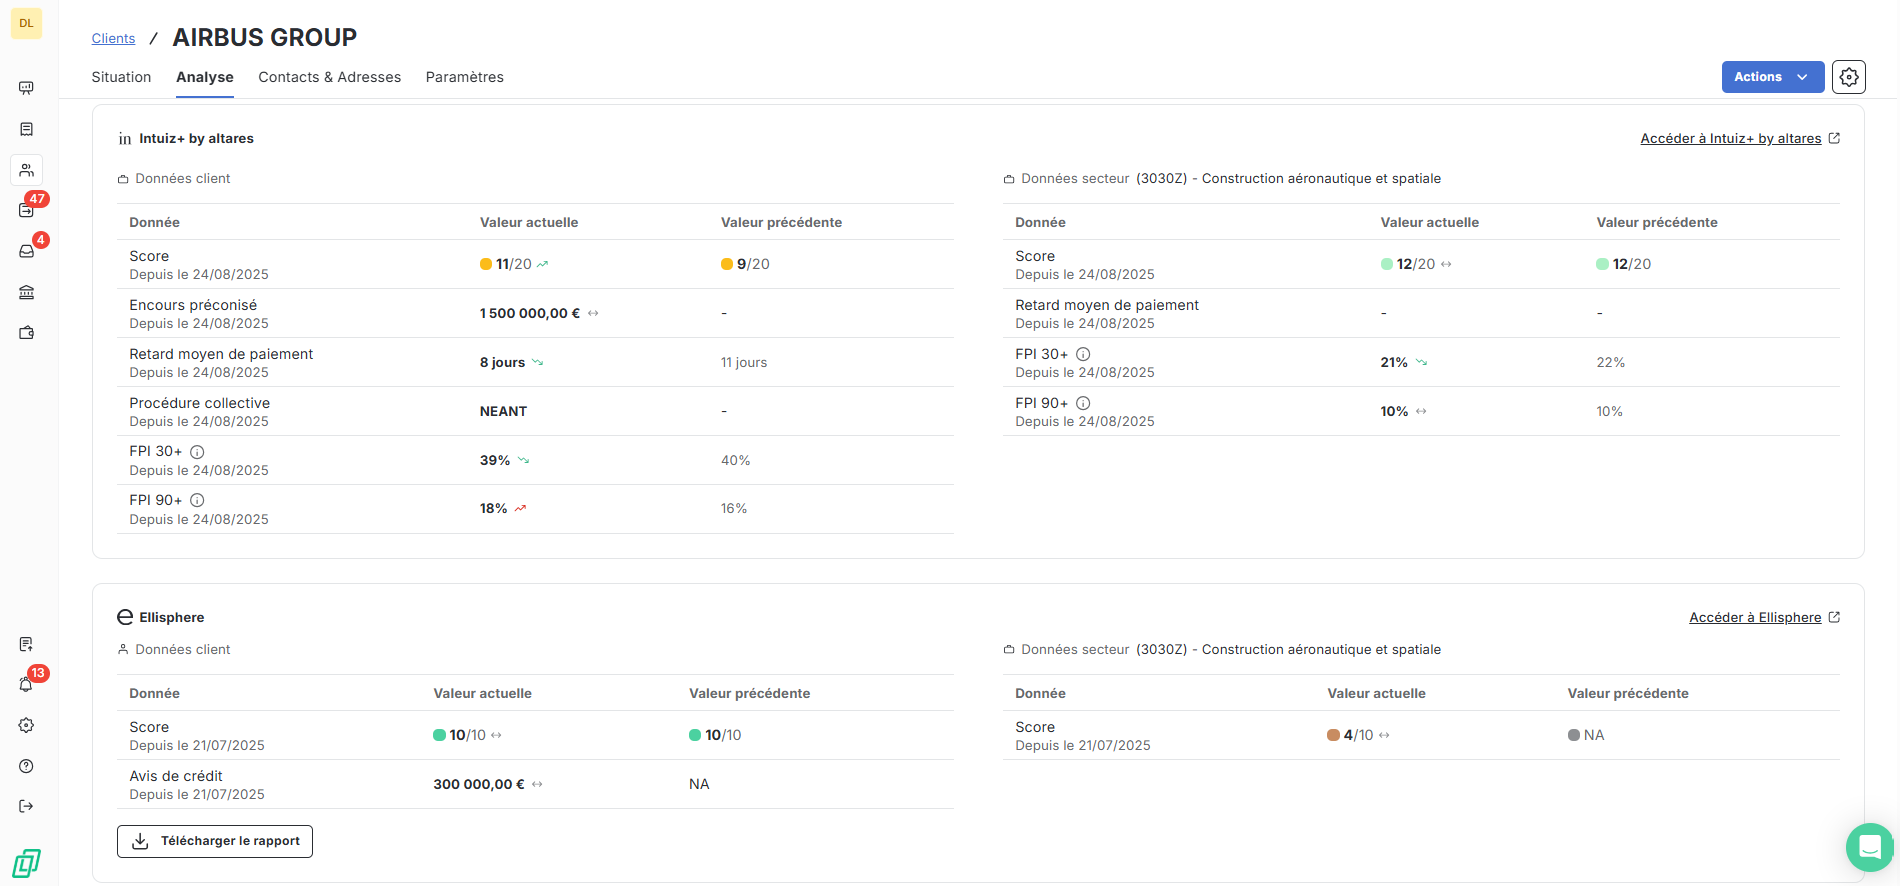Click the NEANT procédure collective value

503,411
